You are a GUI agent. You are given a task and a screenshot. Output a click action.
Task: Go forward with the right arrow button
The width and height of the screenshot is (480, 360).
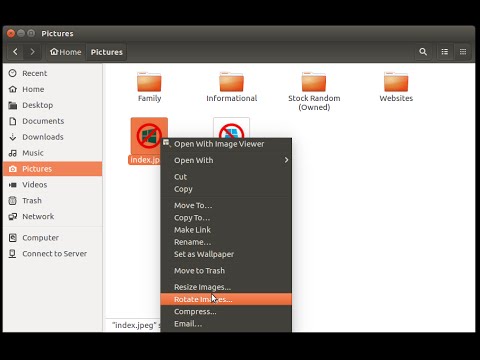coord(32,52)
